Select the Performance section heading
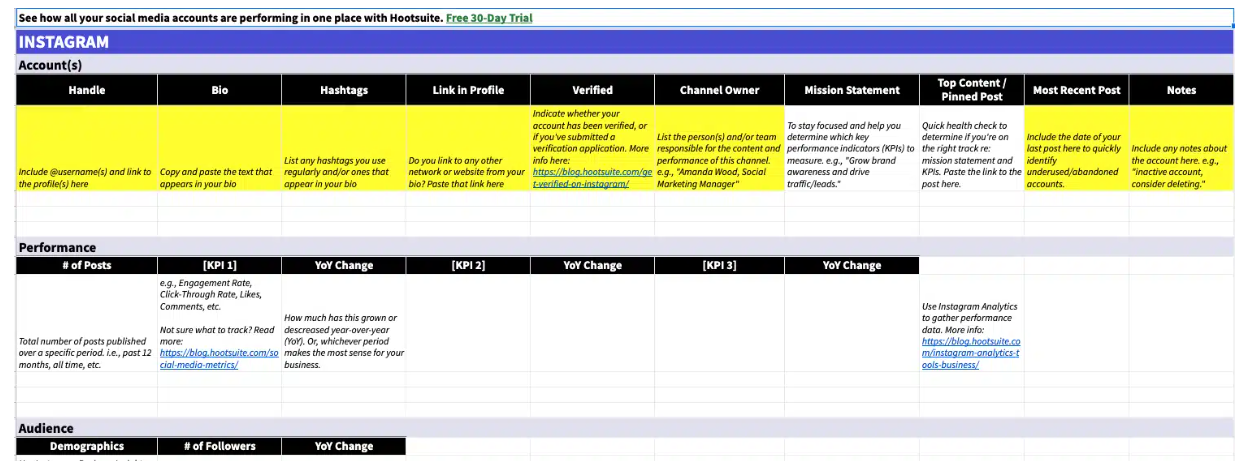The width and height of the screenshot is (1255, 461). (625, 247)
